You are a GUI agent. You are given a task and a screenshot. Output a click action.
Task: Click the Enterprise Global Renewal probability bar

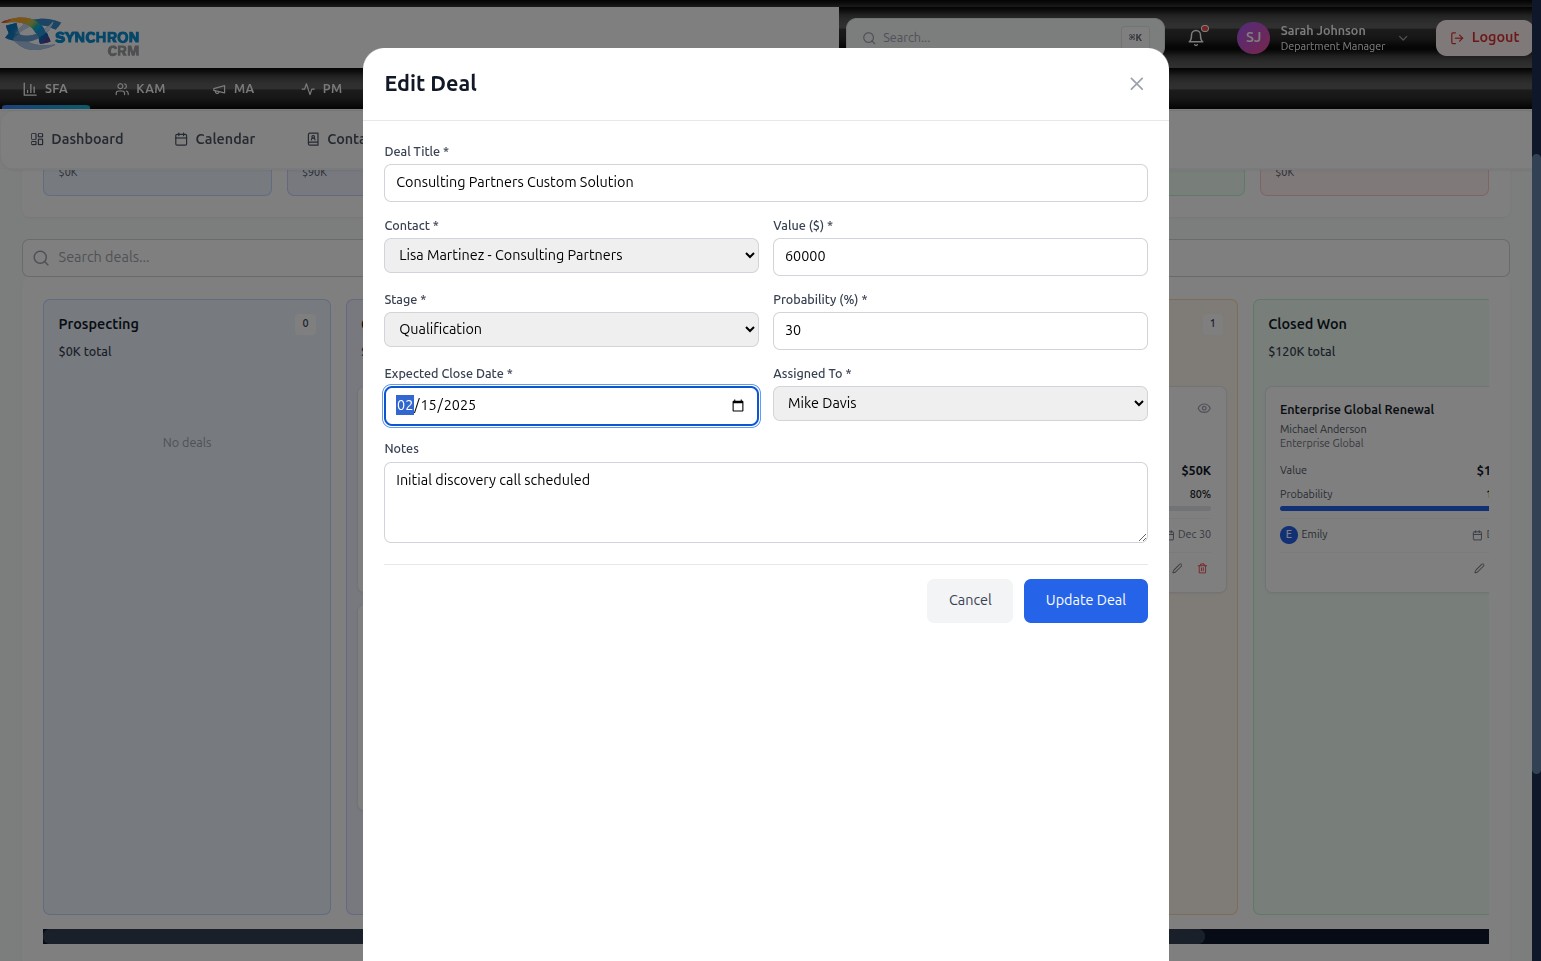pos(1384,509)
